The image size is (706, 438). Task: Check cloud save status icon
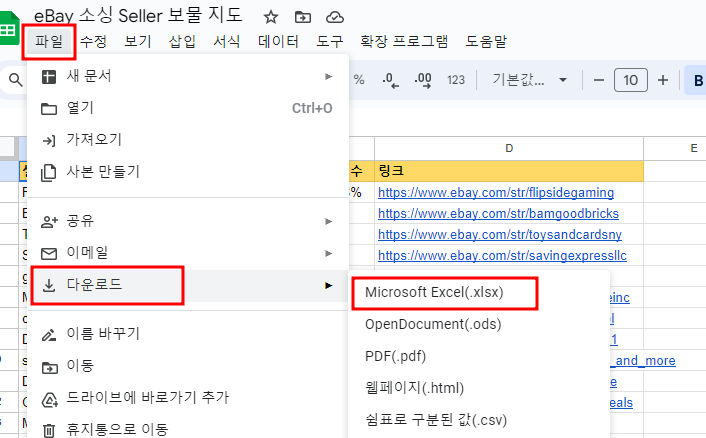[x=335, y=17]
